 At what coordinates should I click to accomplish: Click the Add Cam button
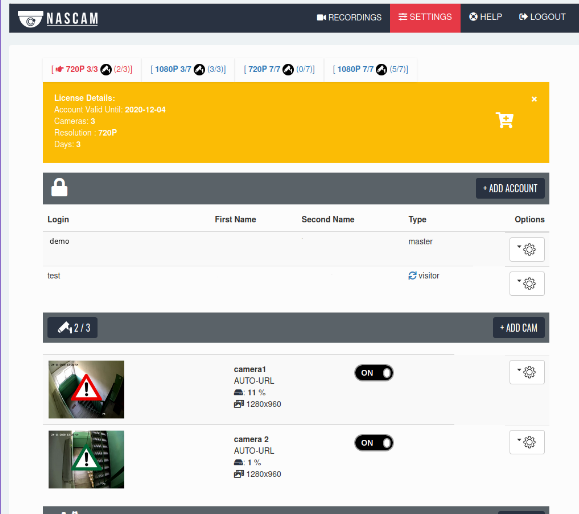(519, 328)
